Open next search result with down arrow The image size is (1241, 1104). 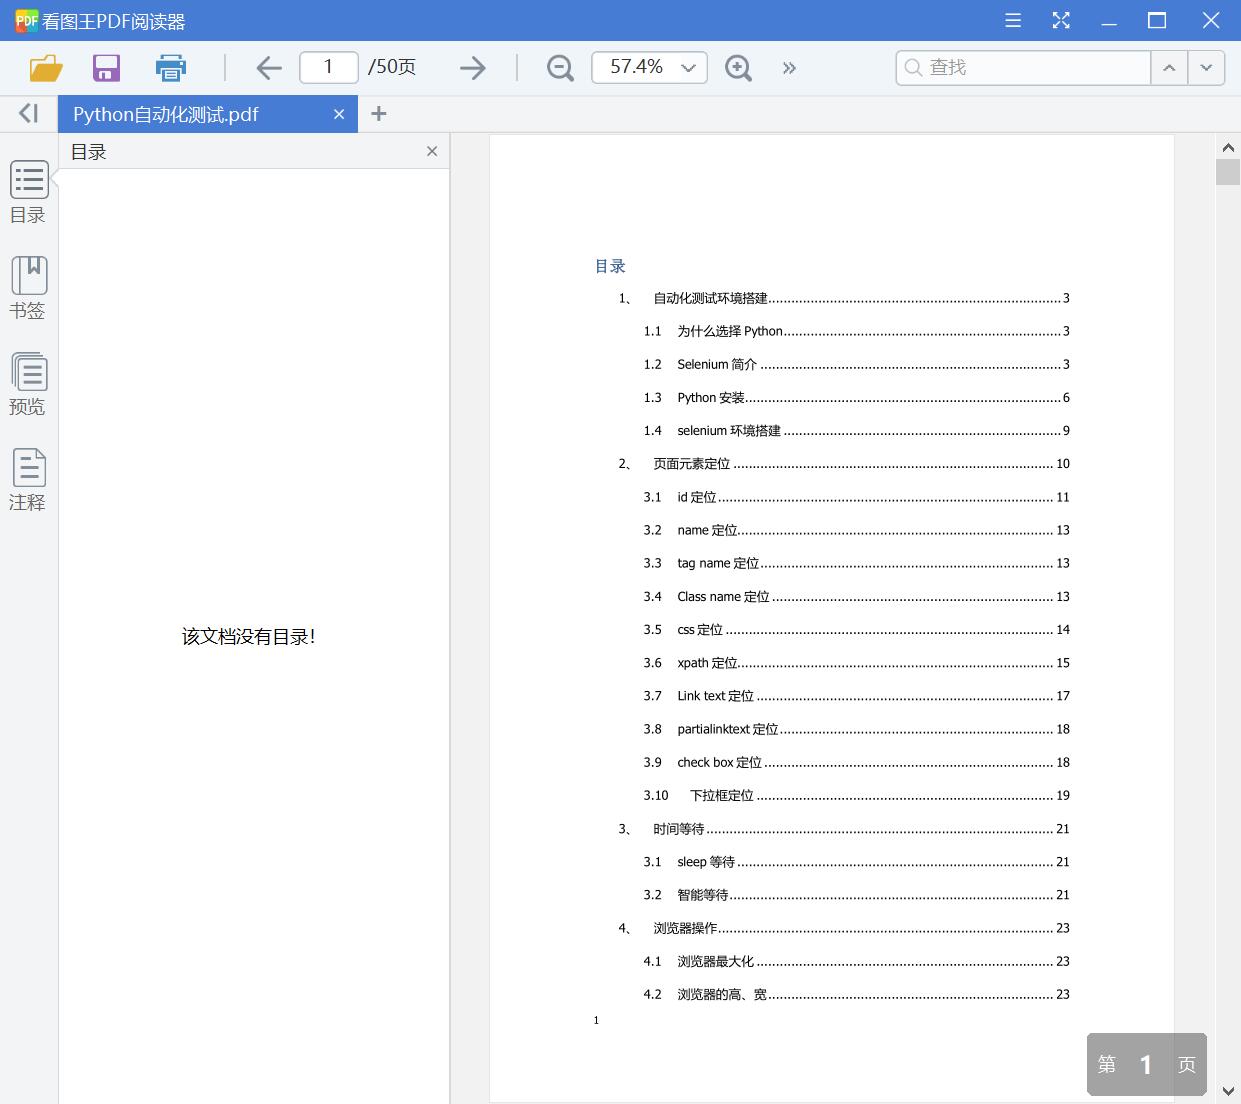(1206, 67)
